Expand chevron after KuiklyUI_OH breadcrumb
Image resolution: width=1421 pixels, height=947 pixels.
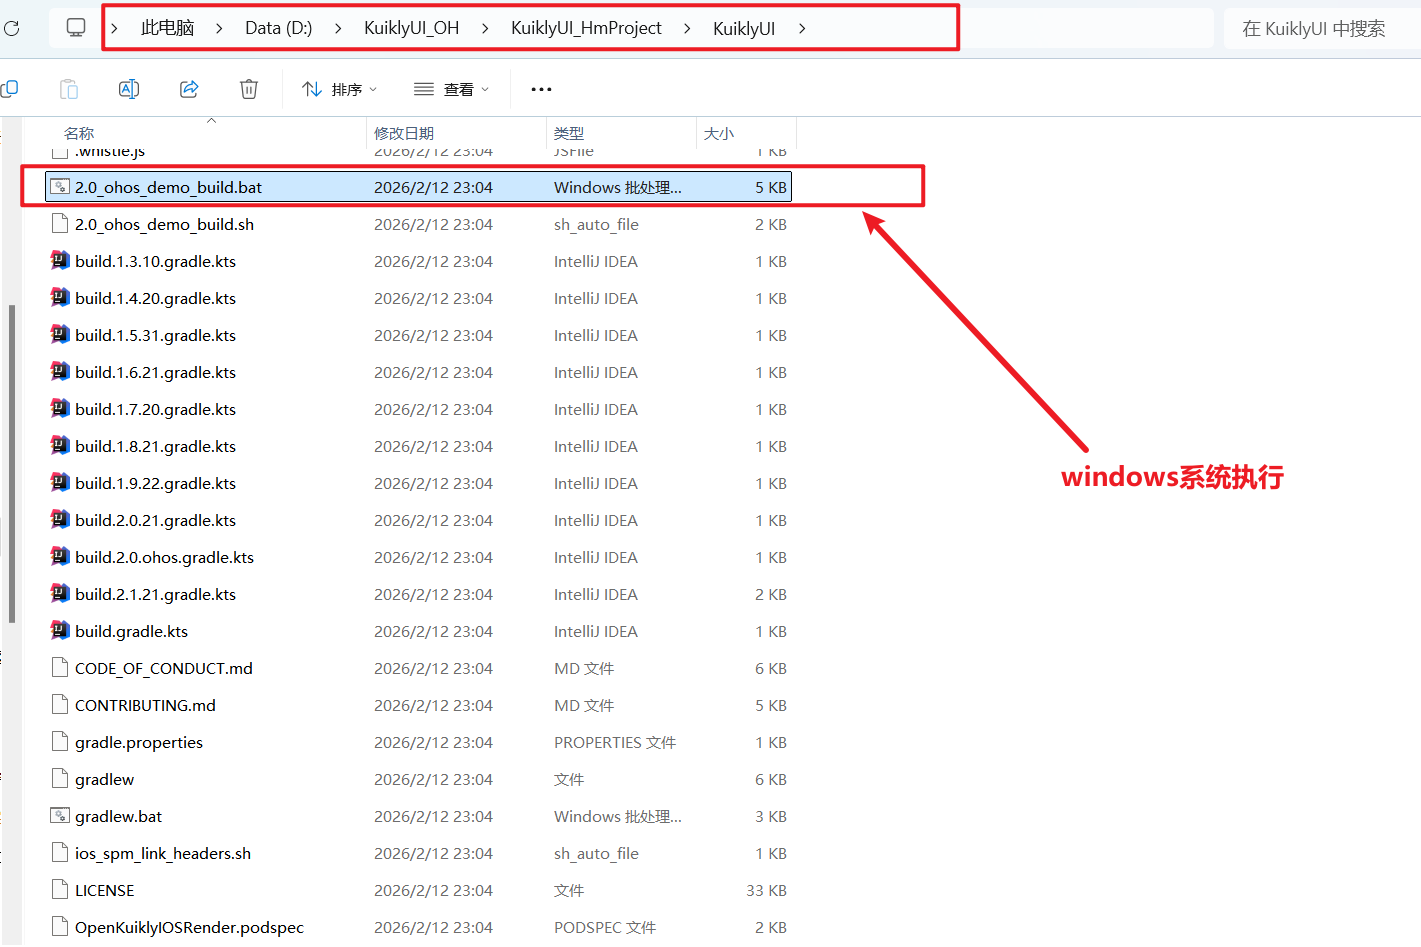tap(485, 28)
